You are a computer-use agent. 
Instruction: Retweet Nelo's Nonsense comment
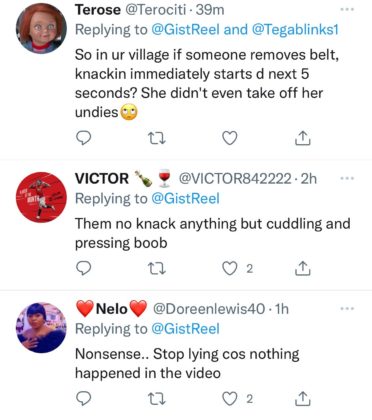coord(157,399)
